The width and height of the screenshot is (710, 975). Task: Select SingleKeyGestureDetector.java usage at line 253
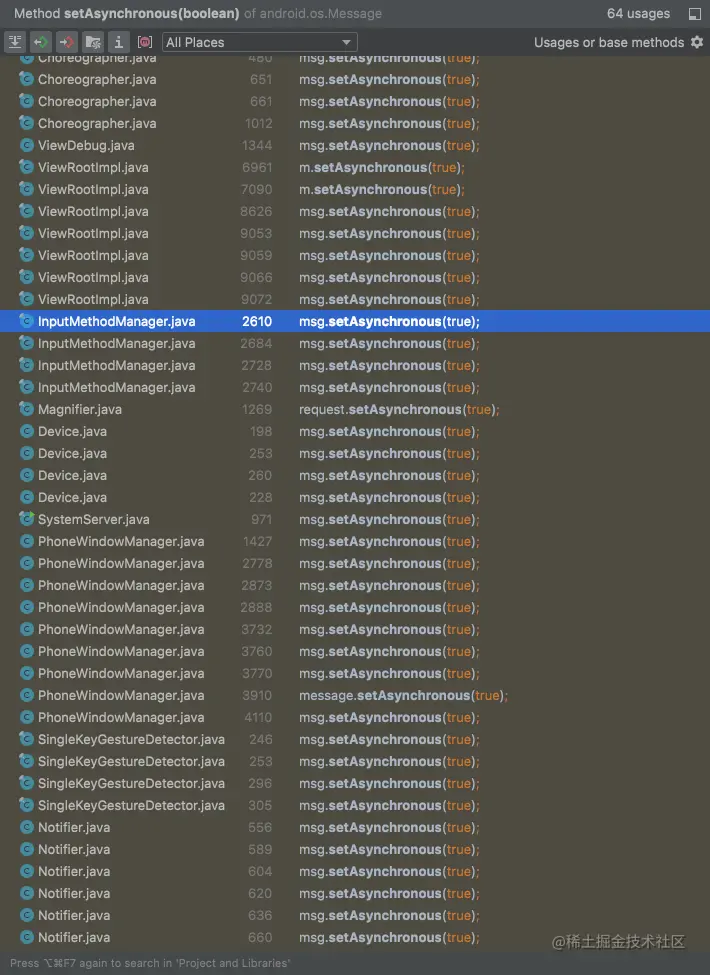click(355, 762)
